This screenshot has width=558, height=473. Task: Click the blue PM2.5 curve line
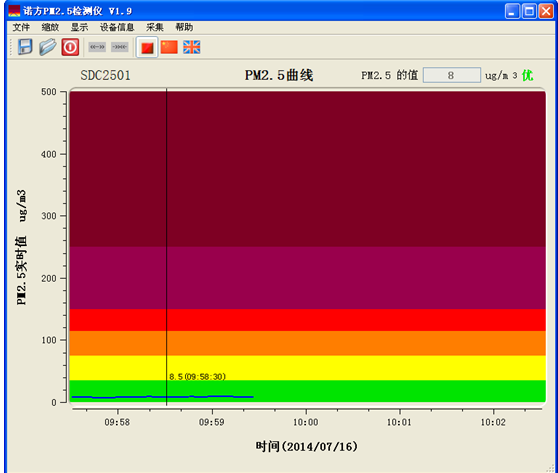coord(162,396)
